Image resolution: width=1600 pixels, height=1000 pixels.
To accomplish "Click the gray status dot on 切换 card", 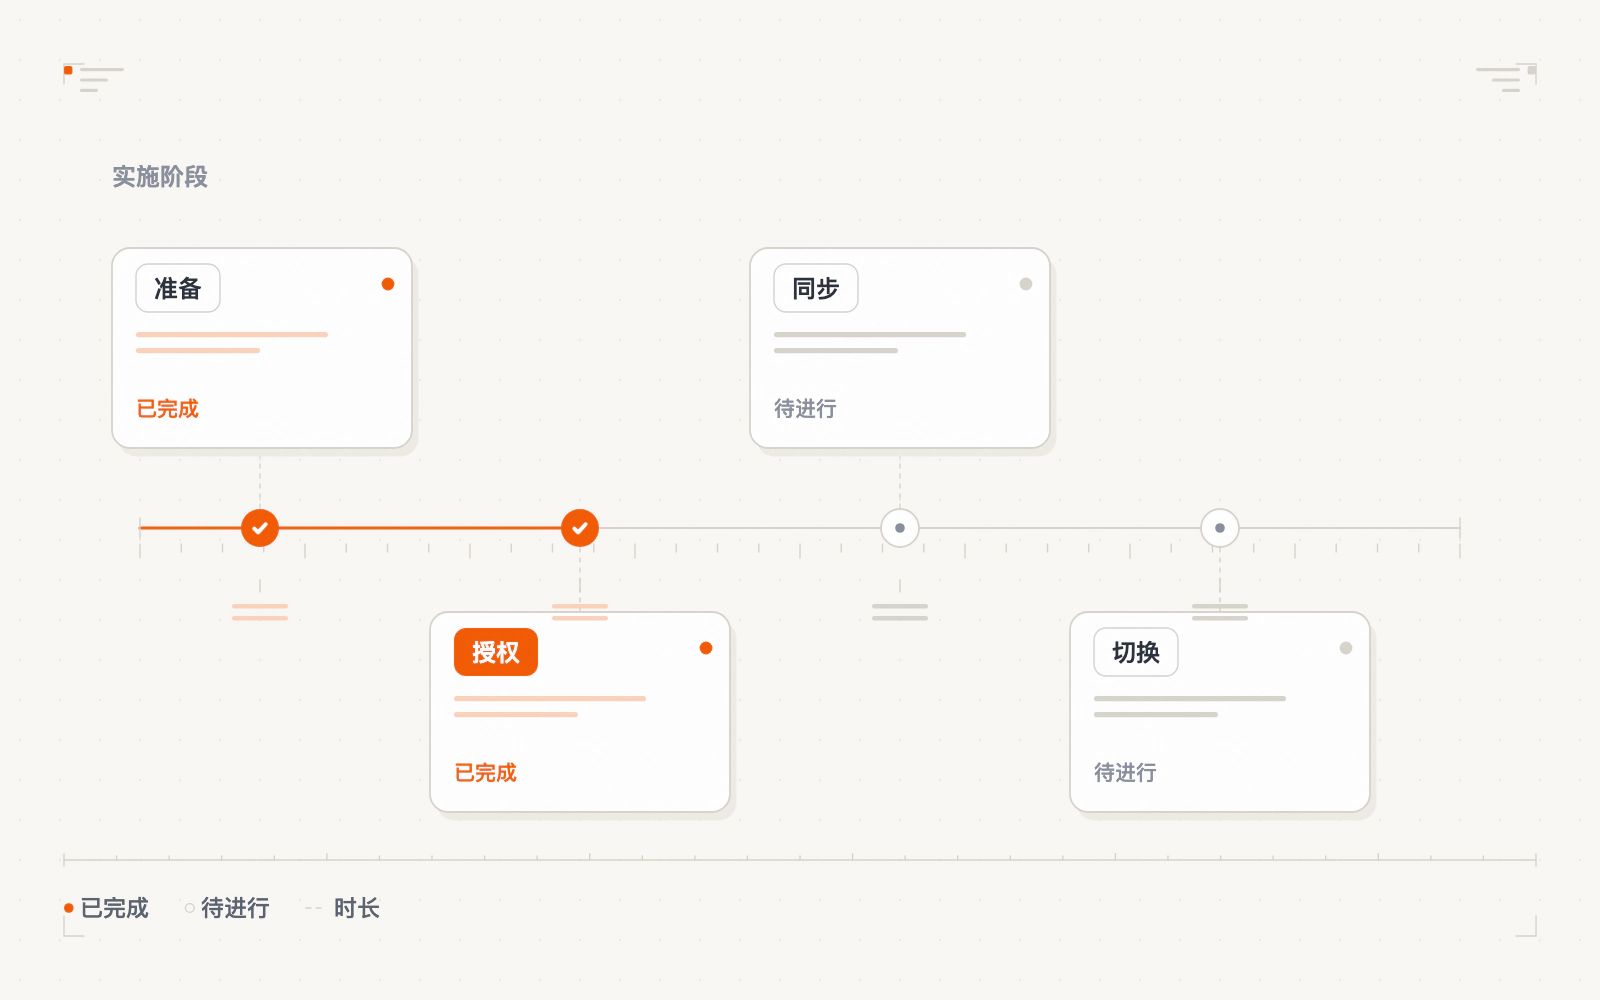I will click(1346, 648).
